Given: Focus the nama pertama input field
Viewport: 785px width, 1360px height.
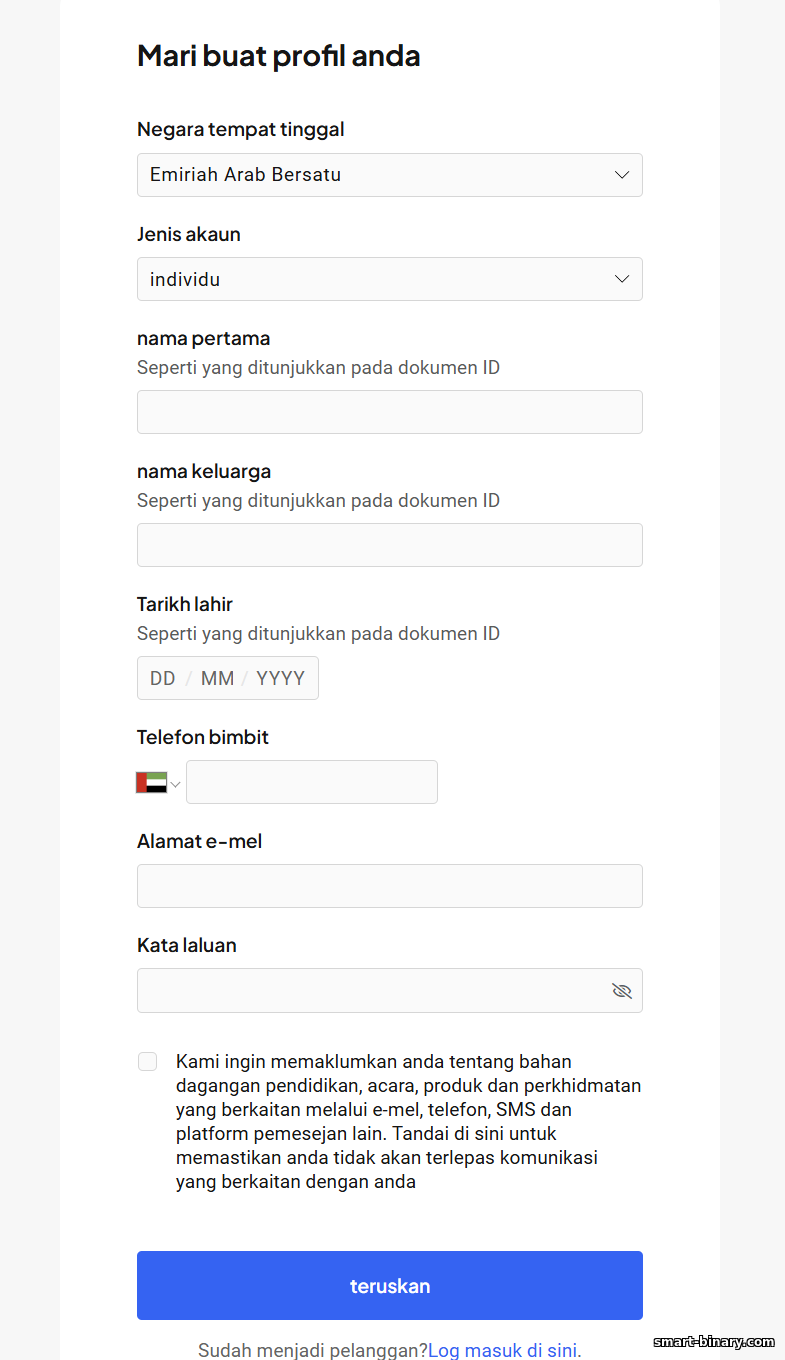Looking at the screenshot, I should [x=390, y=412].
